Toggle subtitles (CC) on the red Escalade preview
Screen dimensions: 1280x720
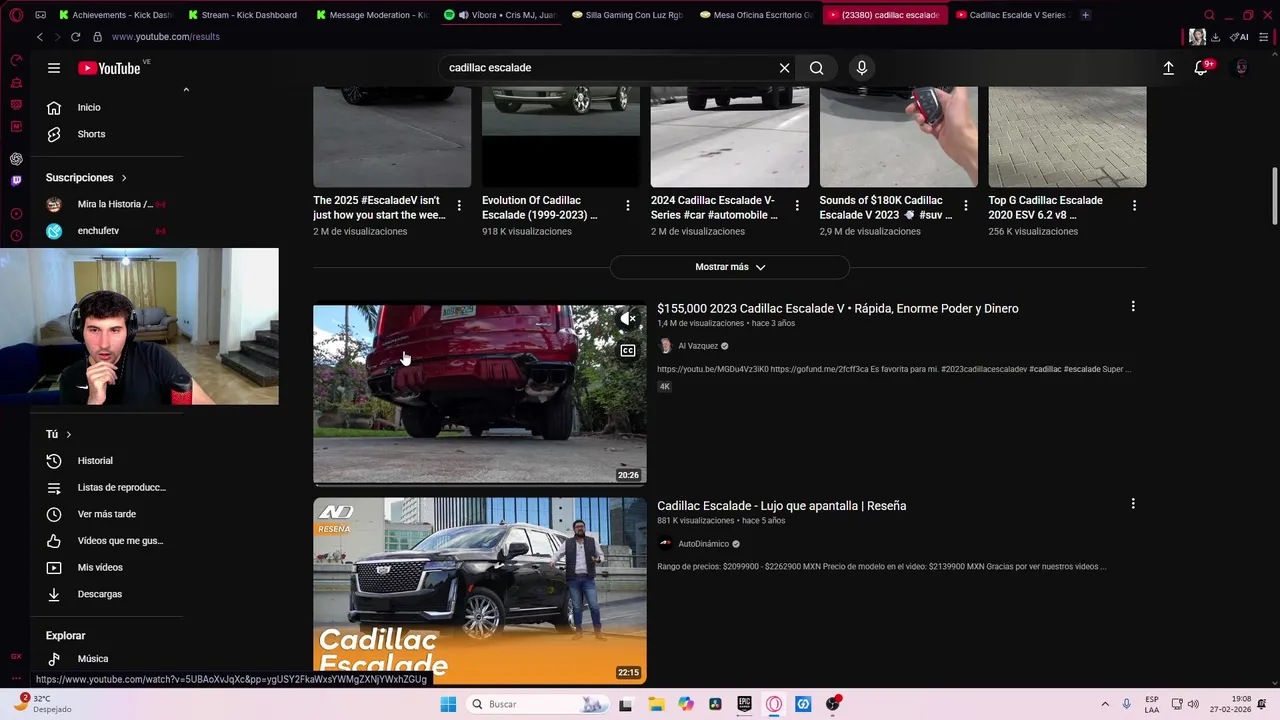(x=628, y=351)
